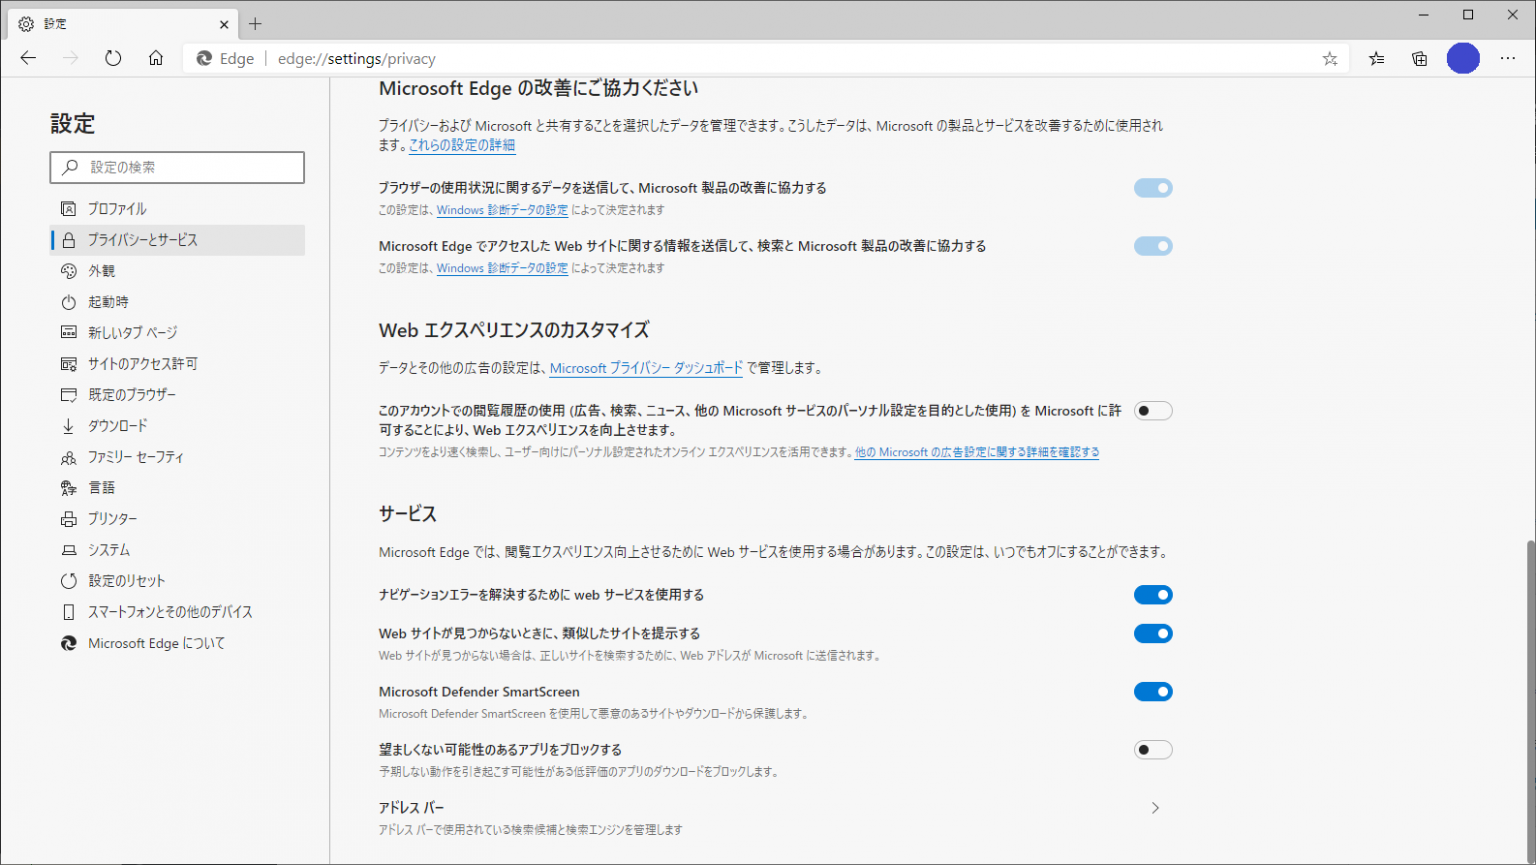The height and width of the screenshot is (865, 1536).
Task: Click the profile avatar icon
Action: [1463, 58]
